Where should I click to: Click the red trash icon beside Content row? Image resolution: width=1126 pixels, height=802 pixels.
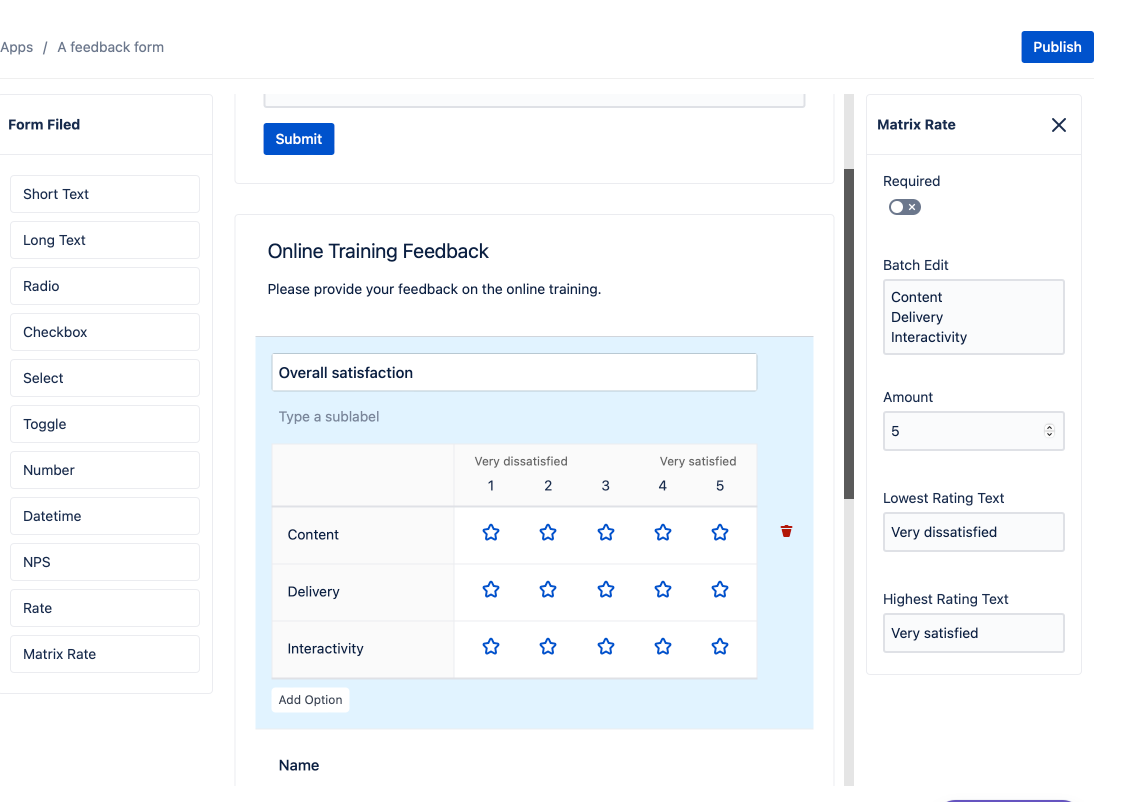click(x=786, y=532)
